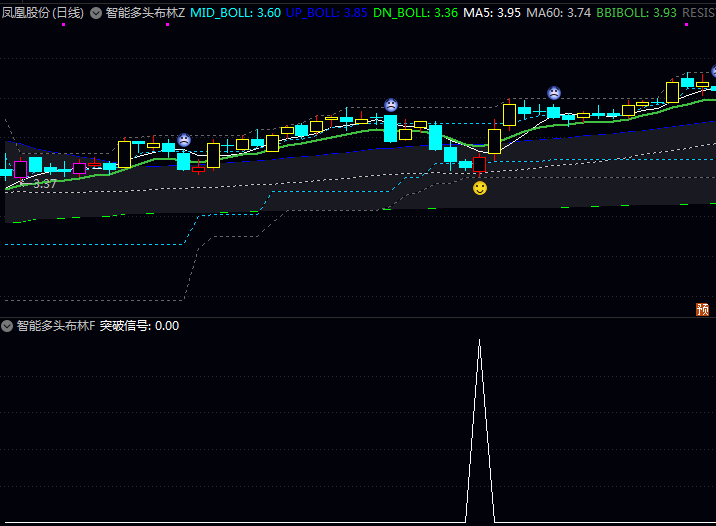Click the DN_BOLL: 3.36 value
716x526 pixels.
tap(415, 13)
